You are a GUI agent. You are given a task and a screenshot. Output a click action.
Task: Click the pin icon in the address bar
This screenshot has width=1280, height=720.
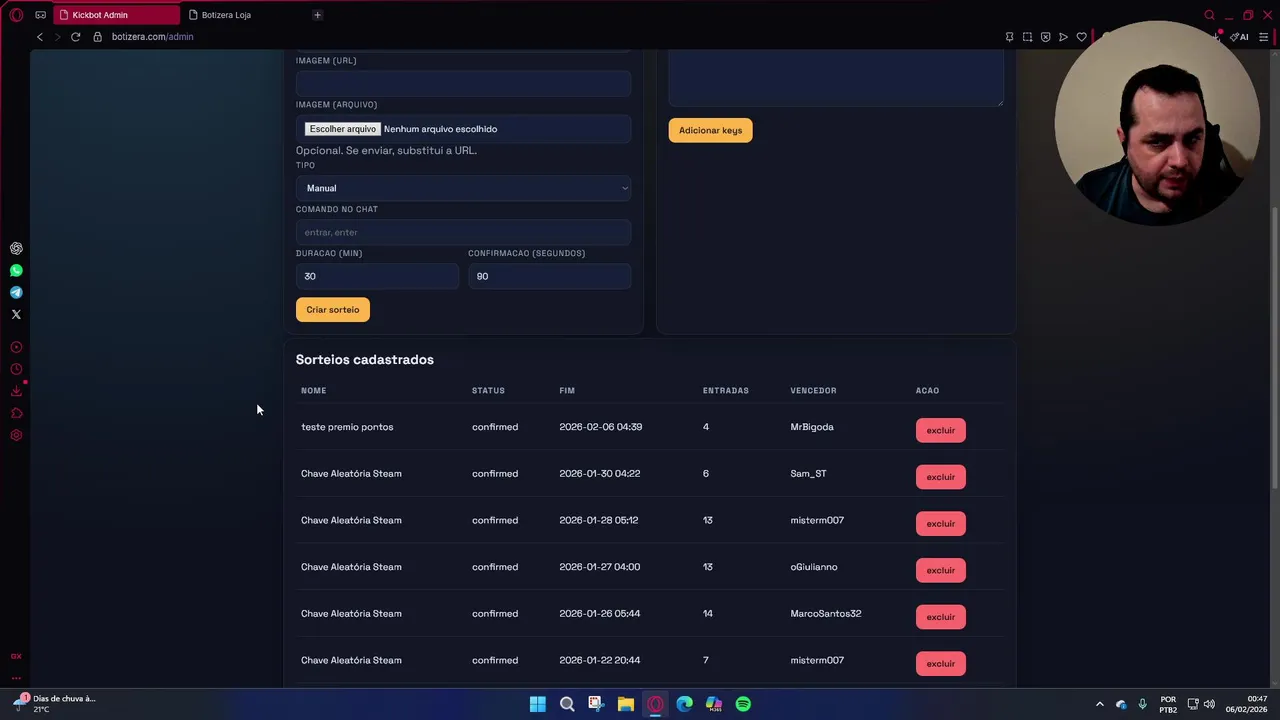tap(1009, 37)
